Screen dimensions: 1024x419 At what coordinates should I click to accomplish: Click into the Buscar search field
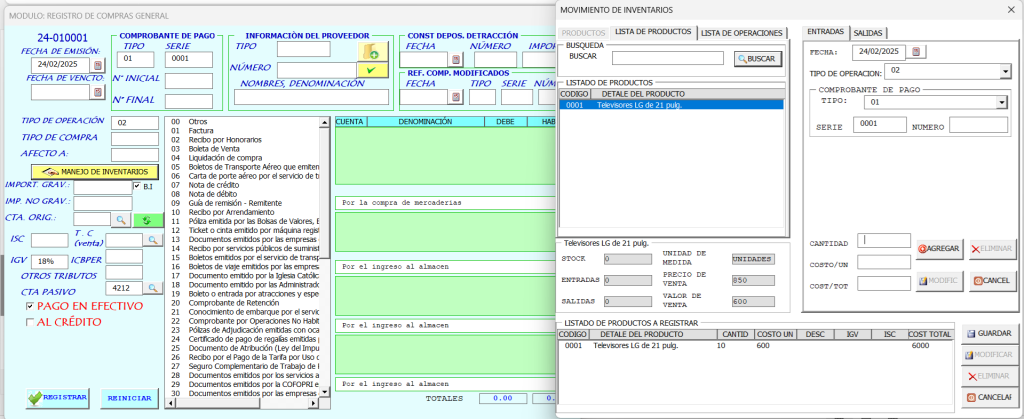click(667, 58)
